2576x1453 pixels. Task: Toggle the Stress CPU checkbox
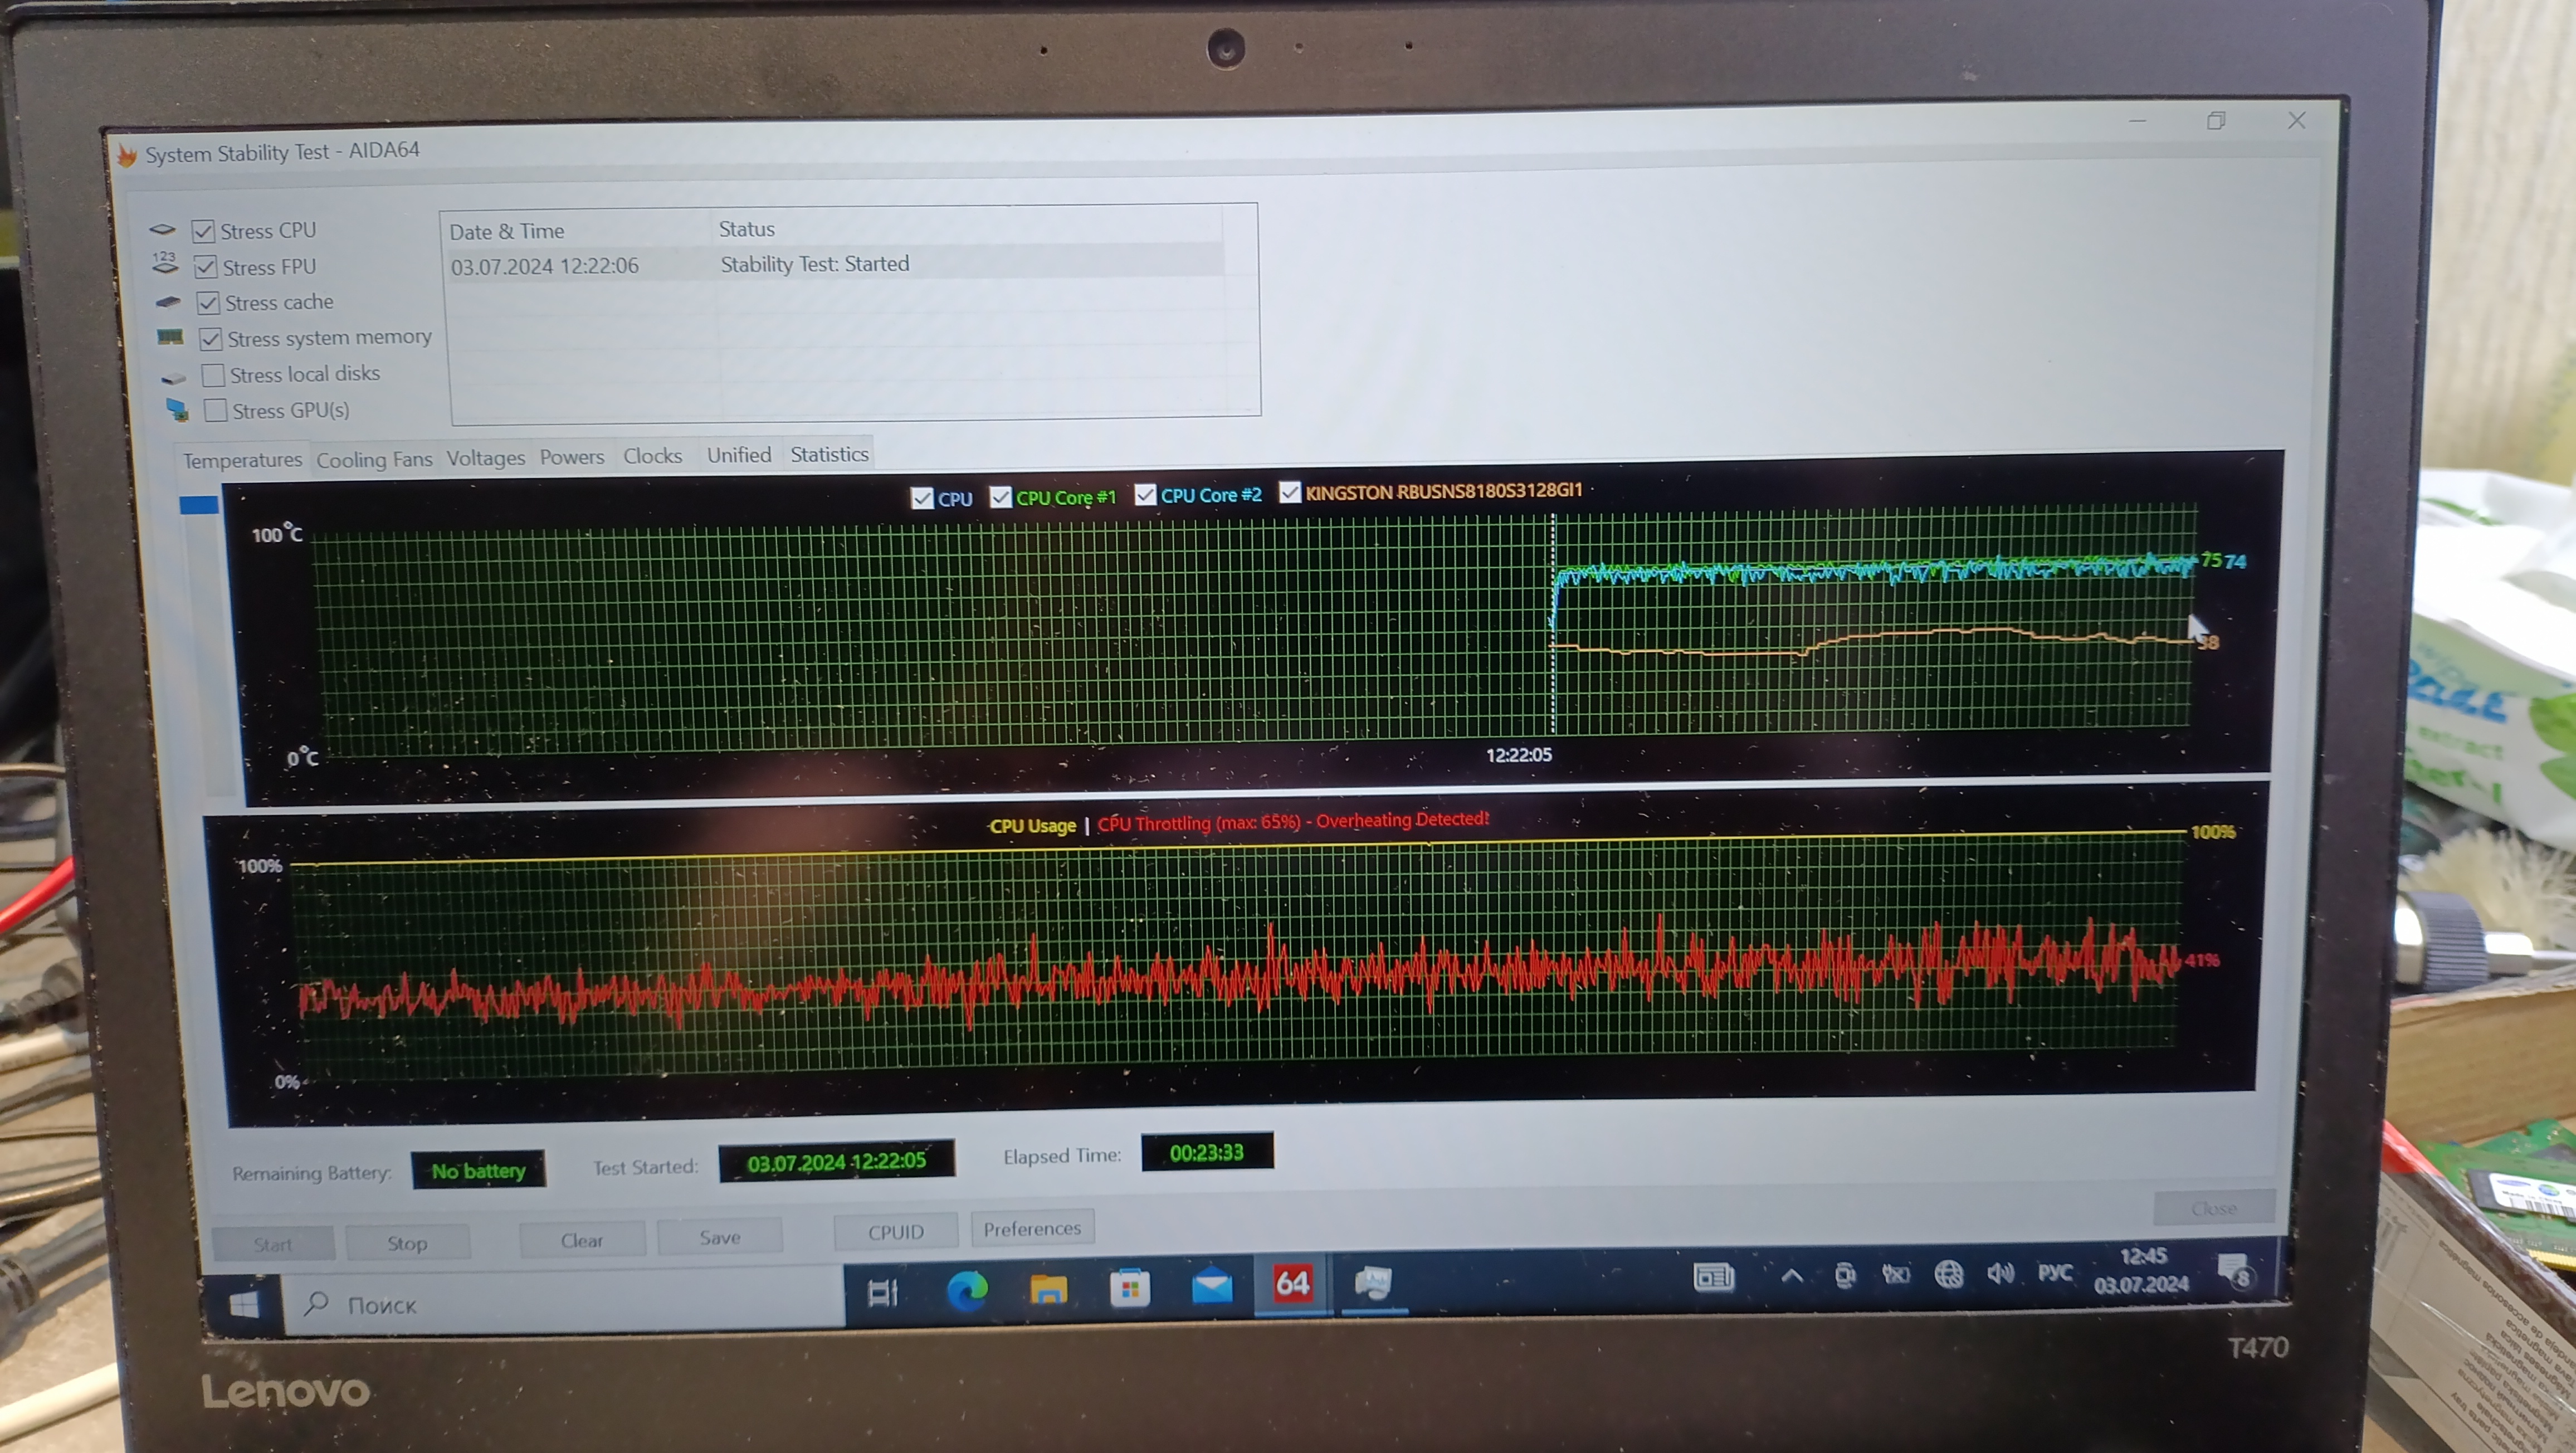click(203, 231)
